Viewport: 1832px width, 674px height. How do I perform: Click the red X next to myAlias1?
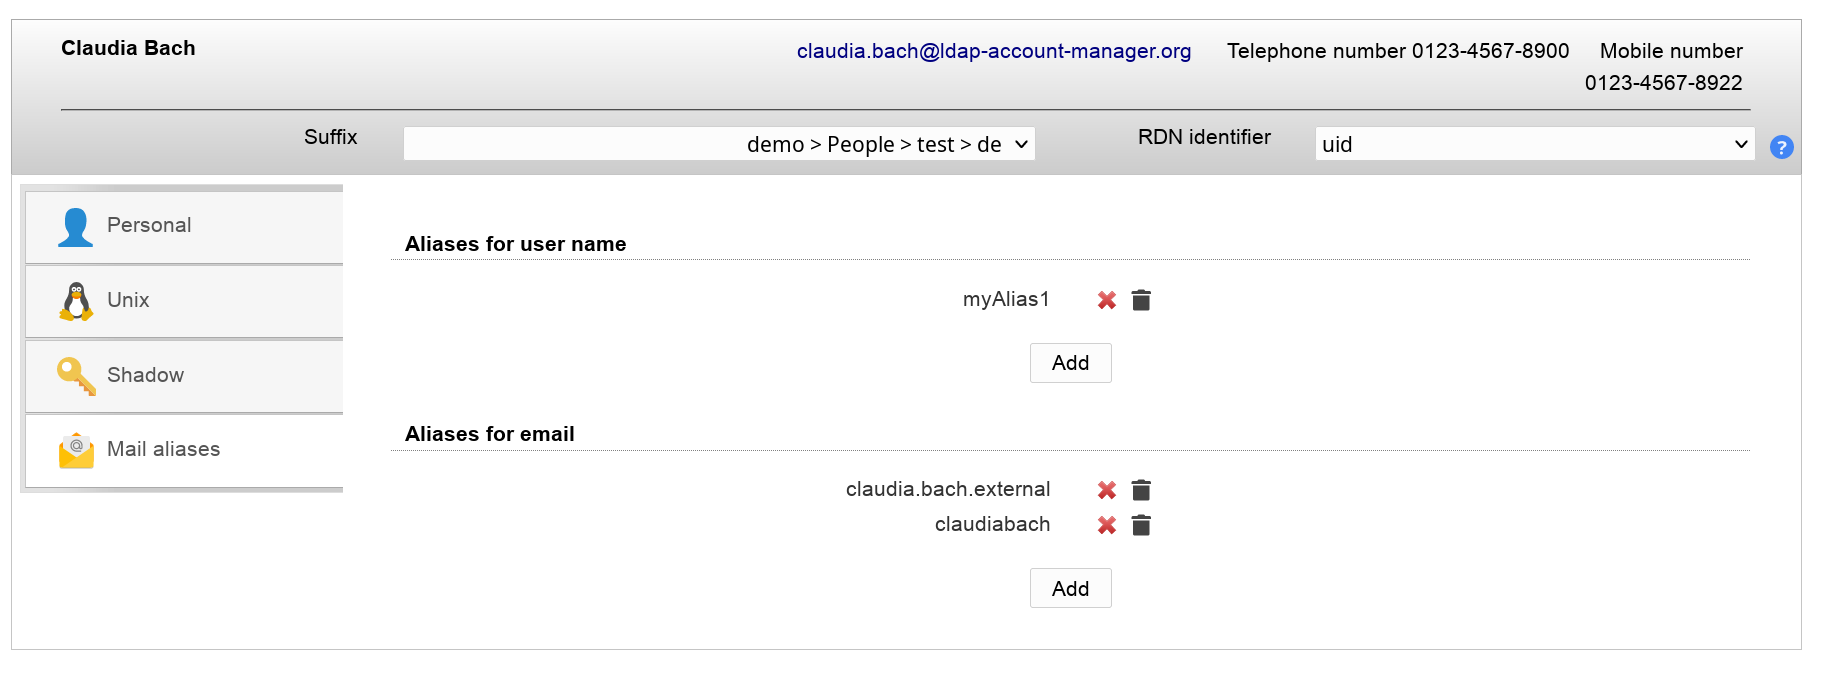1106,300
